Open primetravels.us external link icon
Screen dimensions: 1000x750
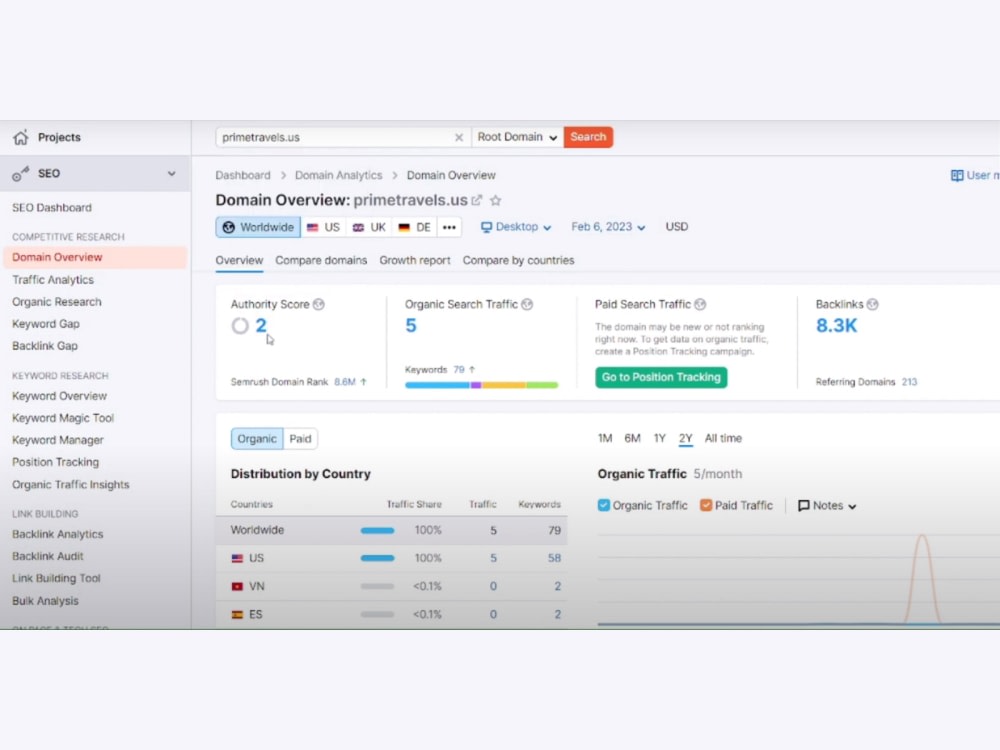476,200
